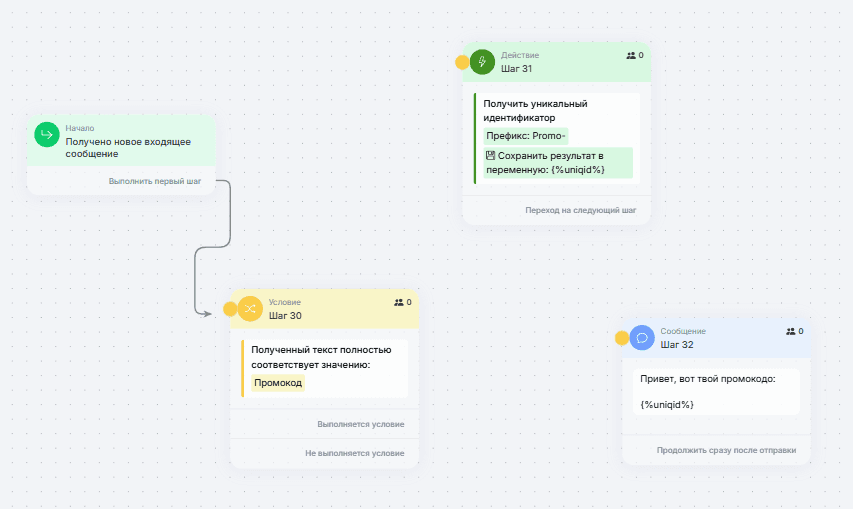The width and height of the screenshot is (853, 509).
Task: Click the blue message bubble icon
Action: (642, 338)
